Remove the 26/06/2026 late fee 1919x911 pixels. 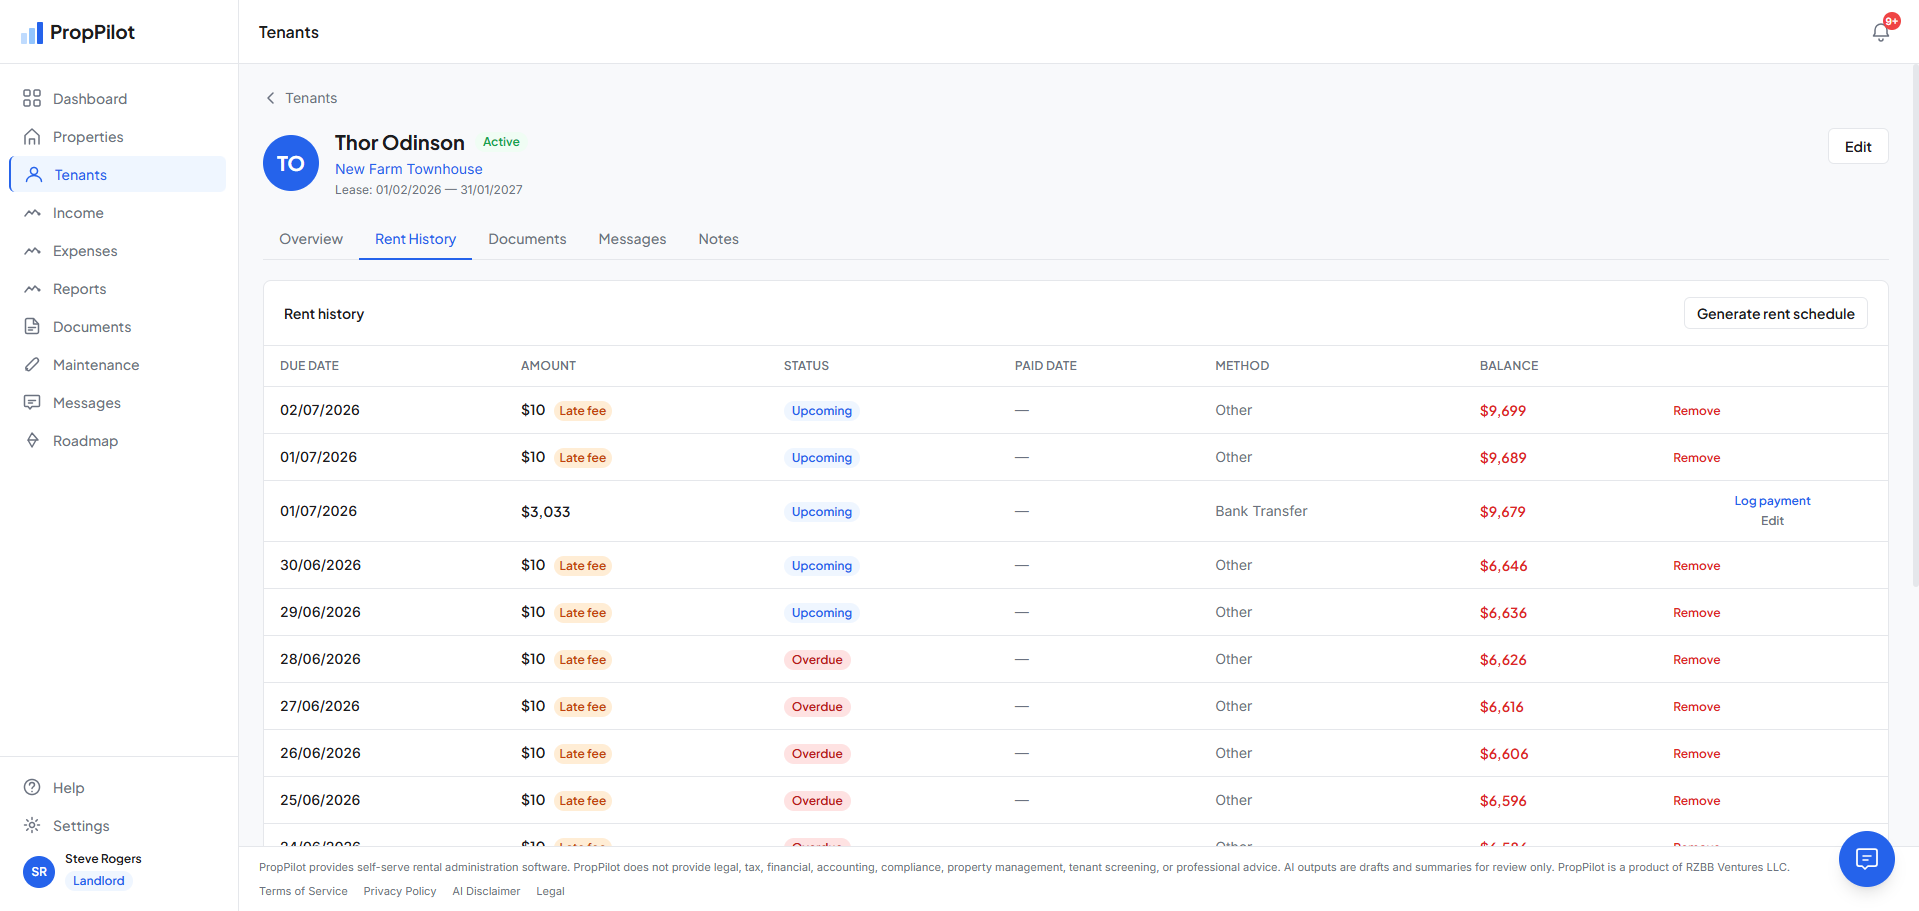(x=1696, y=754)
